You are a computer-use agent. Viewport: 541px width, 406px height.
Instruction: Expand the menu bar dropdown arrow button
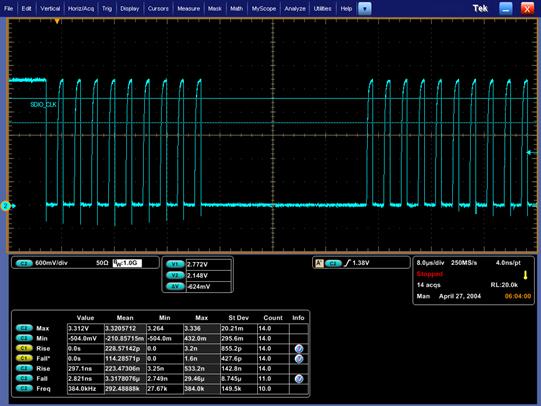click(x=365, y=8)
